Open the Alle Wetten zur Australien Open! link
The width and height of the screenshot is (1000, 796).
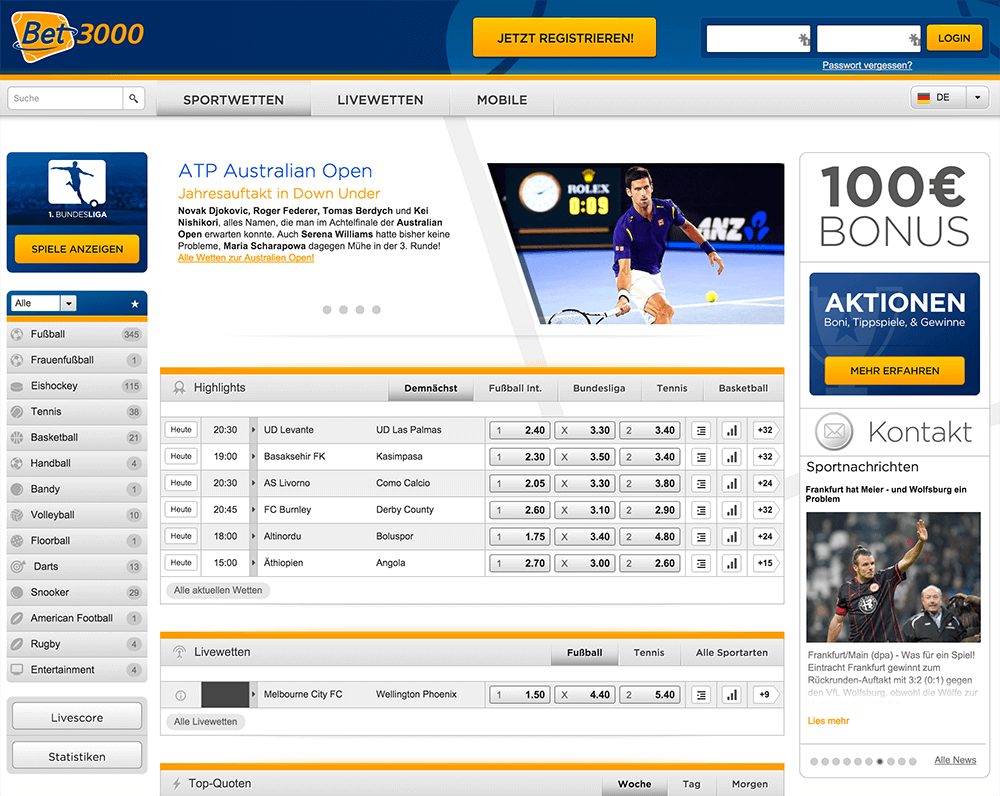click(x=246, y=258)
